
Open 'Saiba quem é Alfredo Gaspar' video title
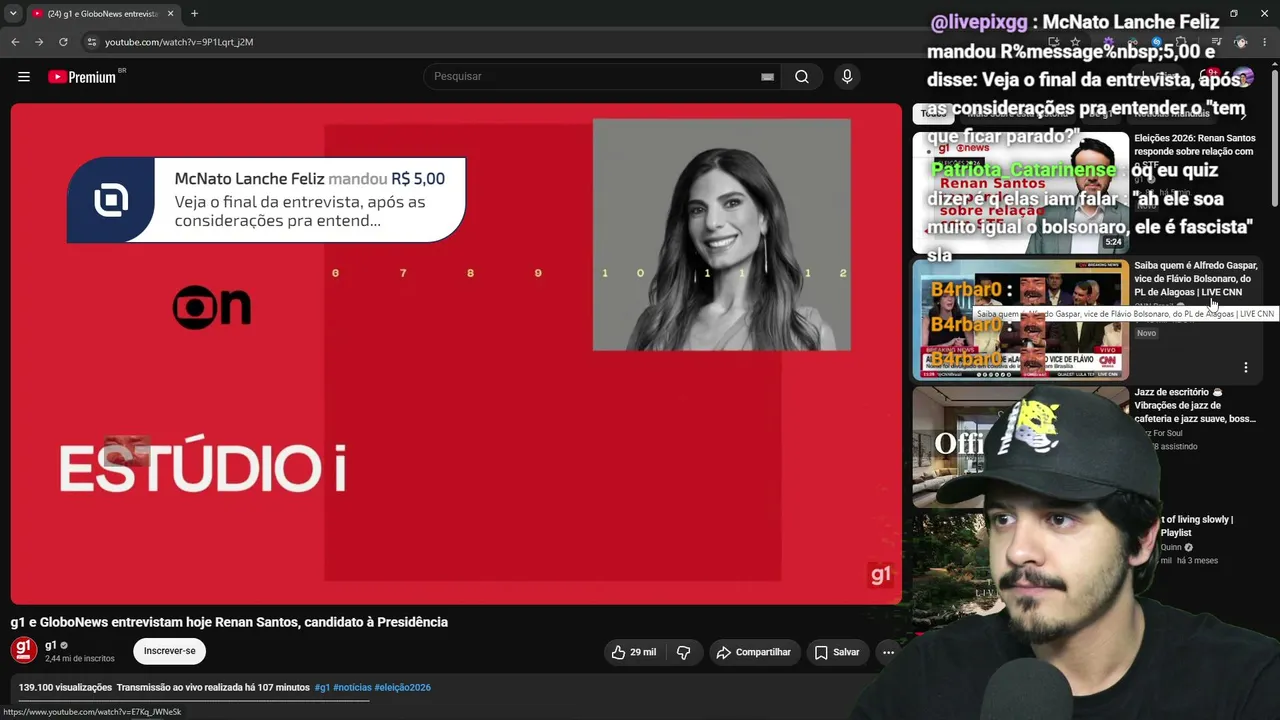[1196, 279]
